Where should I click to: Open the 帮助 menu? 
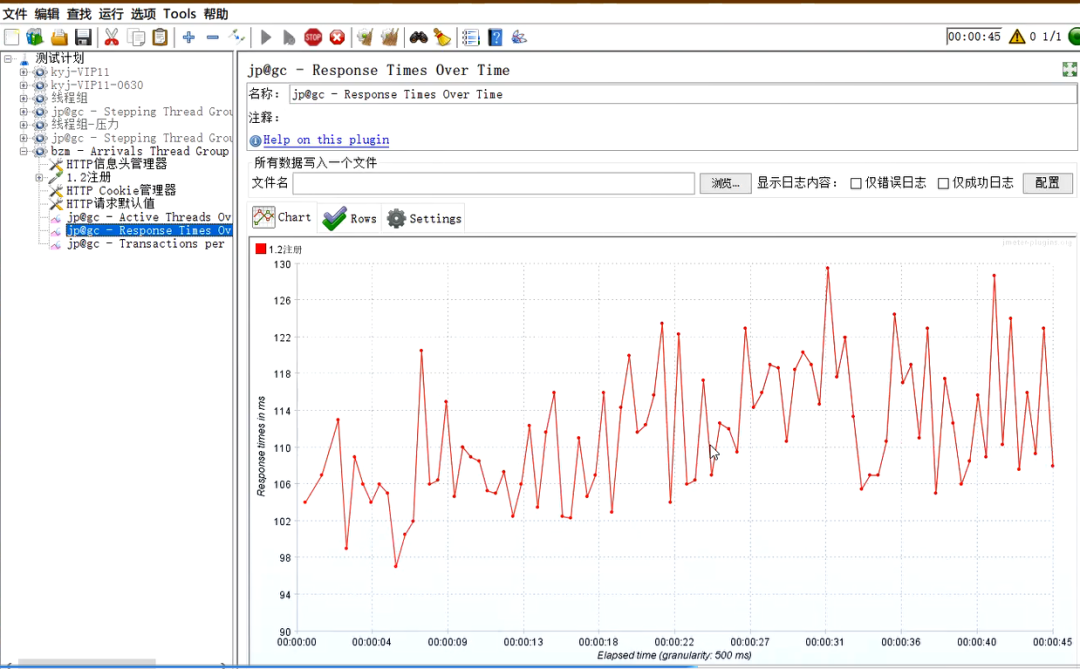pyautogui.click(x=216, y=14)
